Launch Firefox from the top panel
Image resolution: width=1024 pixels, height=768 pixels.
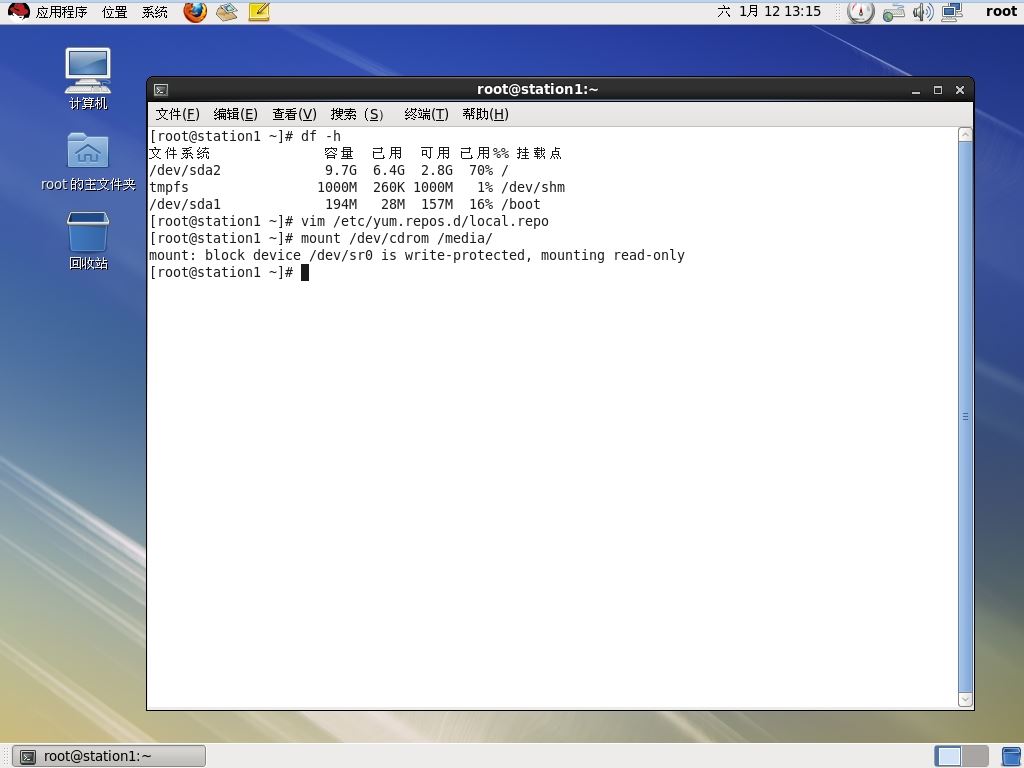point(195,12)
